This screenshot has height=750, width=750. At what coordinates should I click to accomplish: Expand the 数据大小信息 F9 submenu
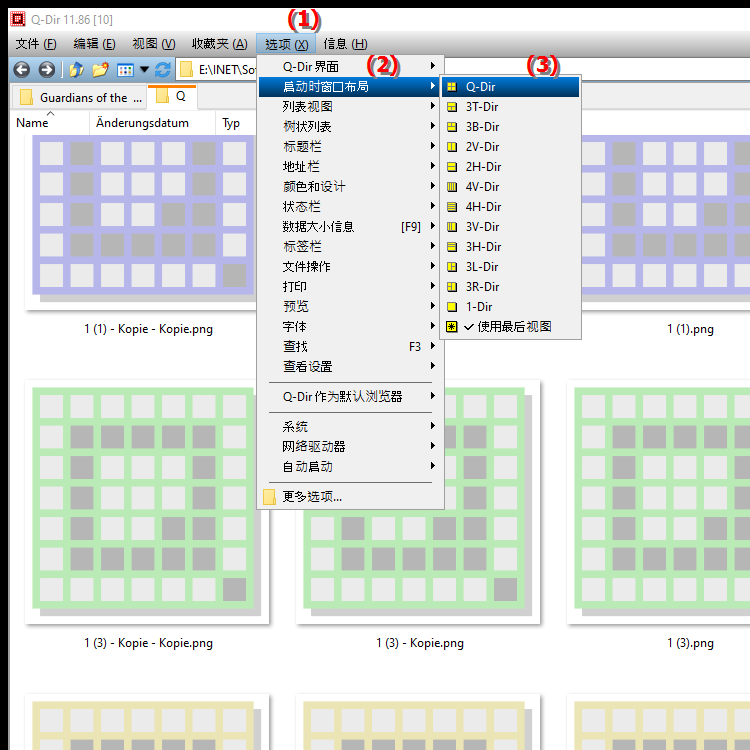click(x=351, y=227)
